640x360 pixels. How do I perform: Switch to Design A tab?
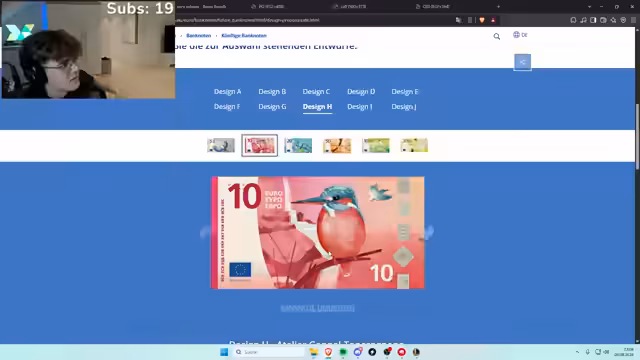[227, 91]
